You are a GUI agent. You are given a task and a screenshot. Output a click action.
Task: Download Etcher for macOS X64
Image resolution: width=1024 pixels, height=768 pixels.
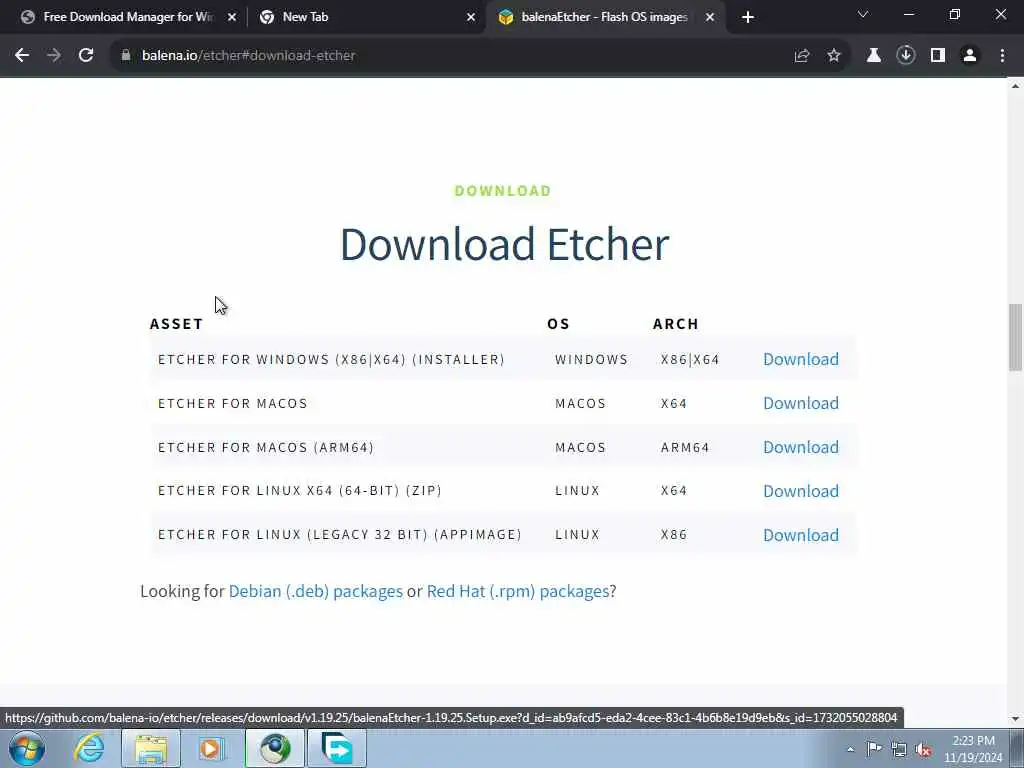pyautogui.click(x=801, y=403)
